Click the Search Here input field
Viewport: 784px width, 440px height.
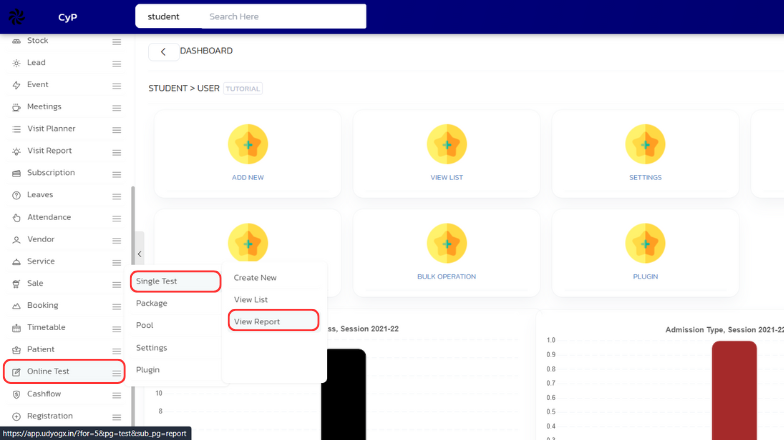tap(280, 16)
